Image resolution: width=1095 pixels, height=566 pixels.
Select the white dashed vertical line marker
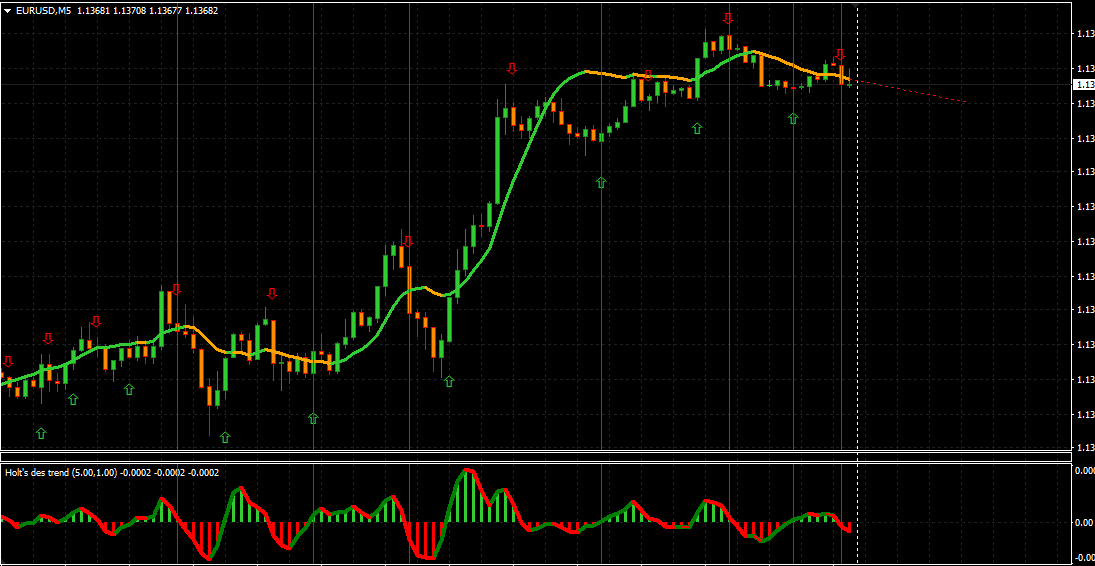pyautogui.click(x=857, y=283)
